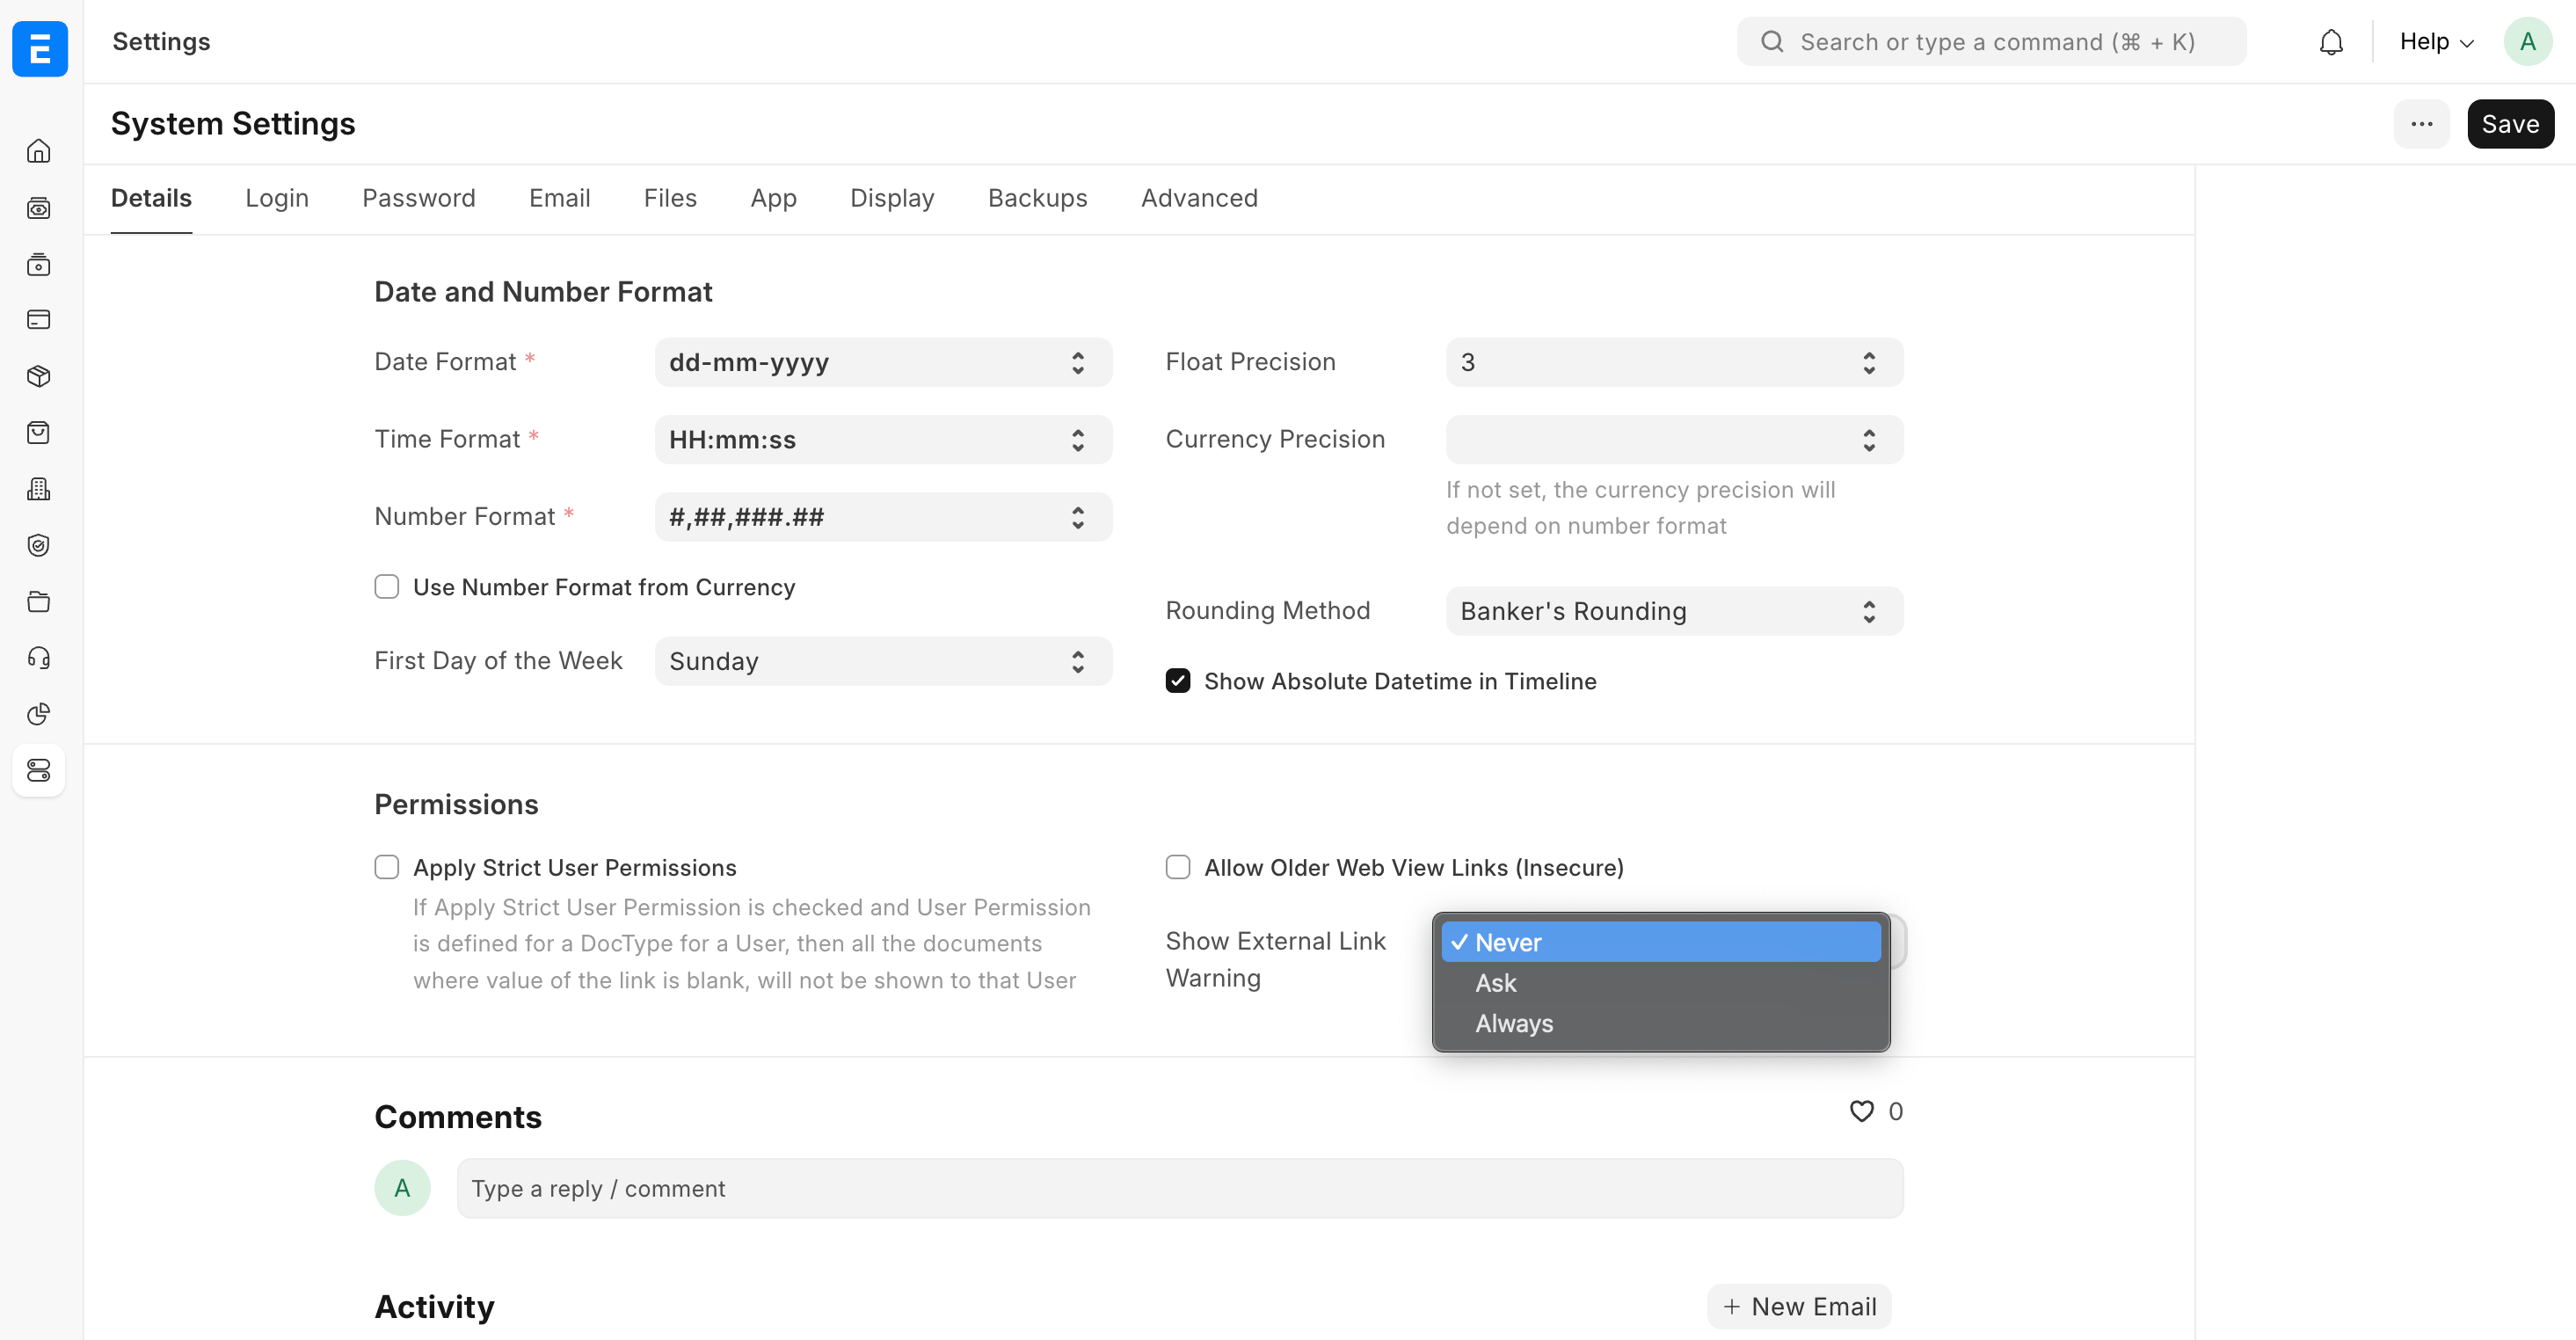Open the Float Precision selector

(x=1674, y=362)
